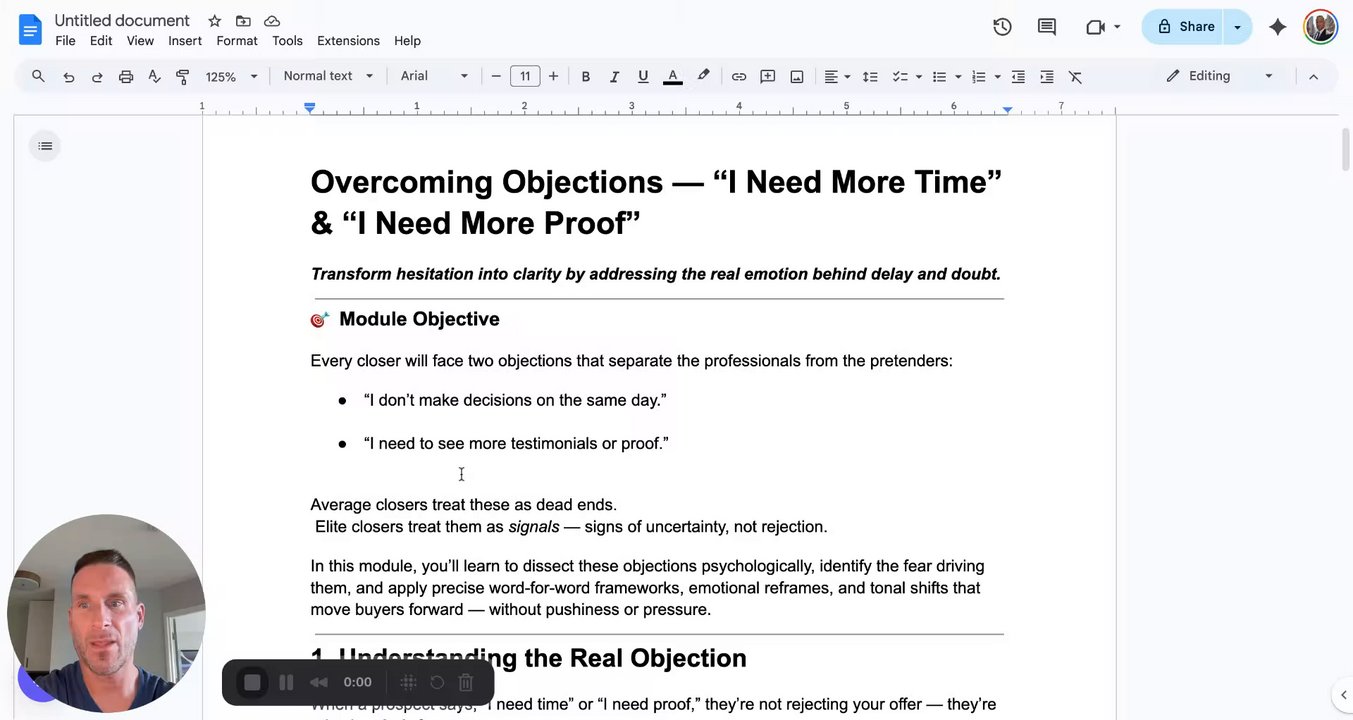1353x720 pixels.
Task: Open the Format menu
Action: 237,41
